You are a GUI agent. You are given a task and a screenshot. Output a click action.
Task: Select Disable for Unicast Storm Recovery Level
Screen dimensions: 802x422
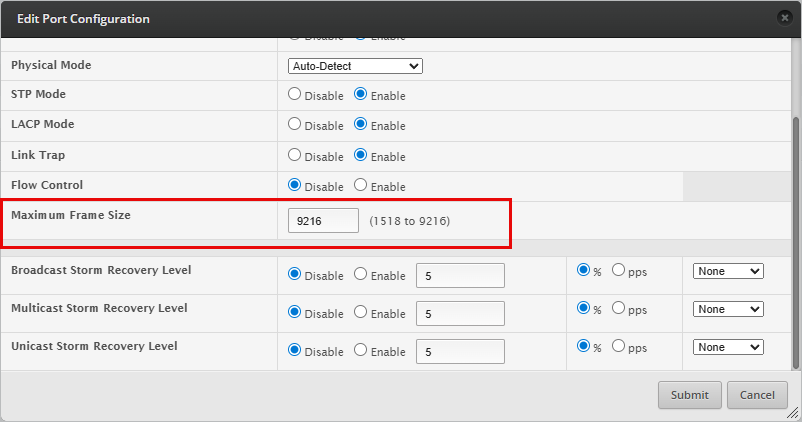pyautogui.click(x=294, y=349)
